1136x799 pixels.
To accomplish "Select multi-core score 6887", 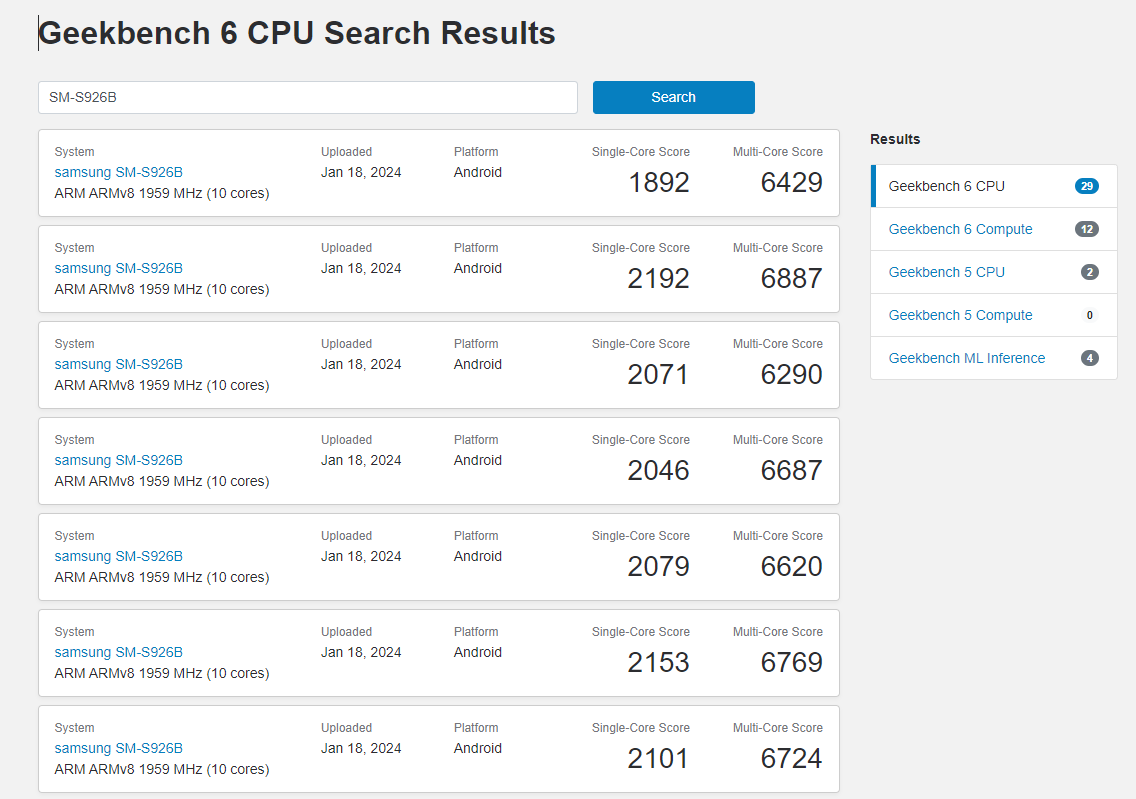I will tap(791, 278).
